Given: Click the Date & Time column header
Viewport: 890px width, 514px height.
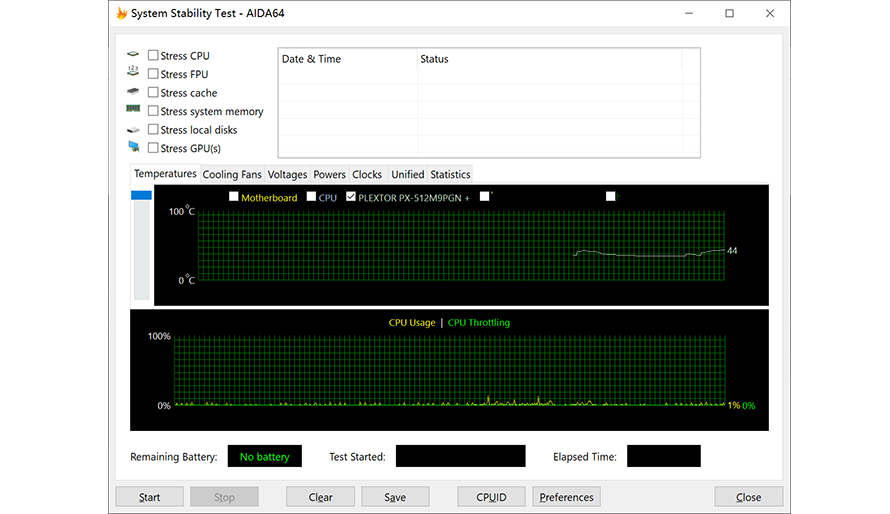Looking at the screenshot, I should pyautogui.click(x=311, y=59).
